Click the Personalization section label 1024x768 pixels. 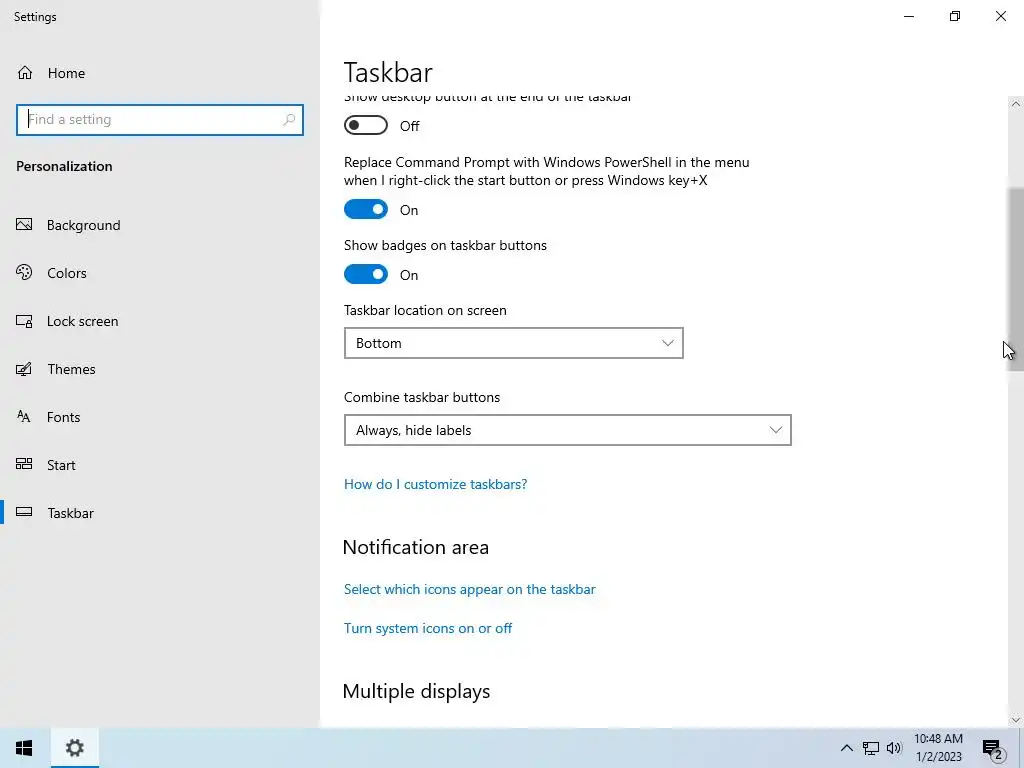[x=64, y=166]
